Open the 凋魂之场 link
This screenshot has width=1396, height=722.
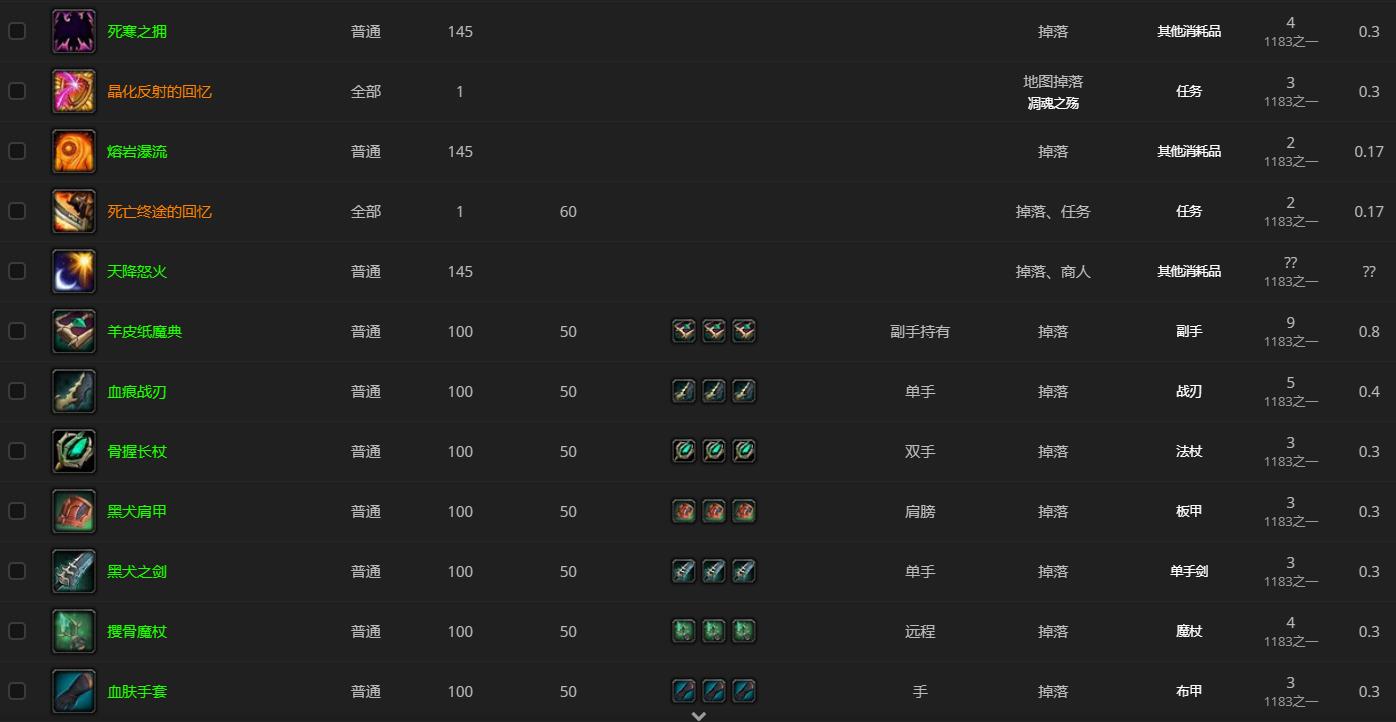(x=1052, y=102)
